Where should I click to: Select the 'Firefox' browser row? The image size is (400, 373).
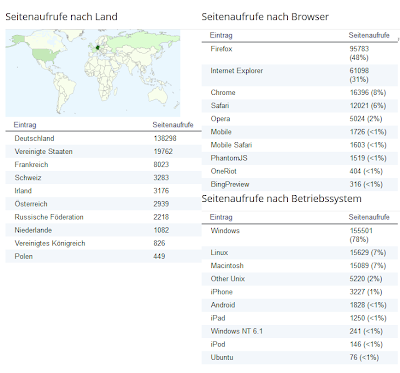300,53
